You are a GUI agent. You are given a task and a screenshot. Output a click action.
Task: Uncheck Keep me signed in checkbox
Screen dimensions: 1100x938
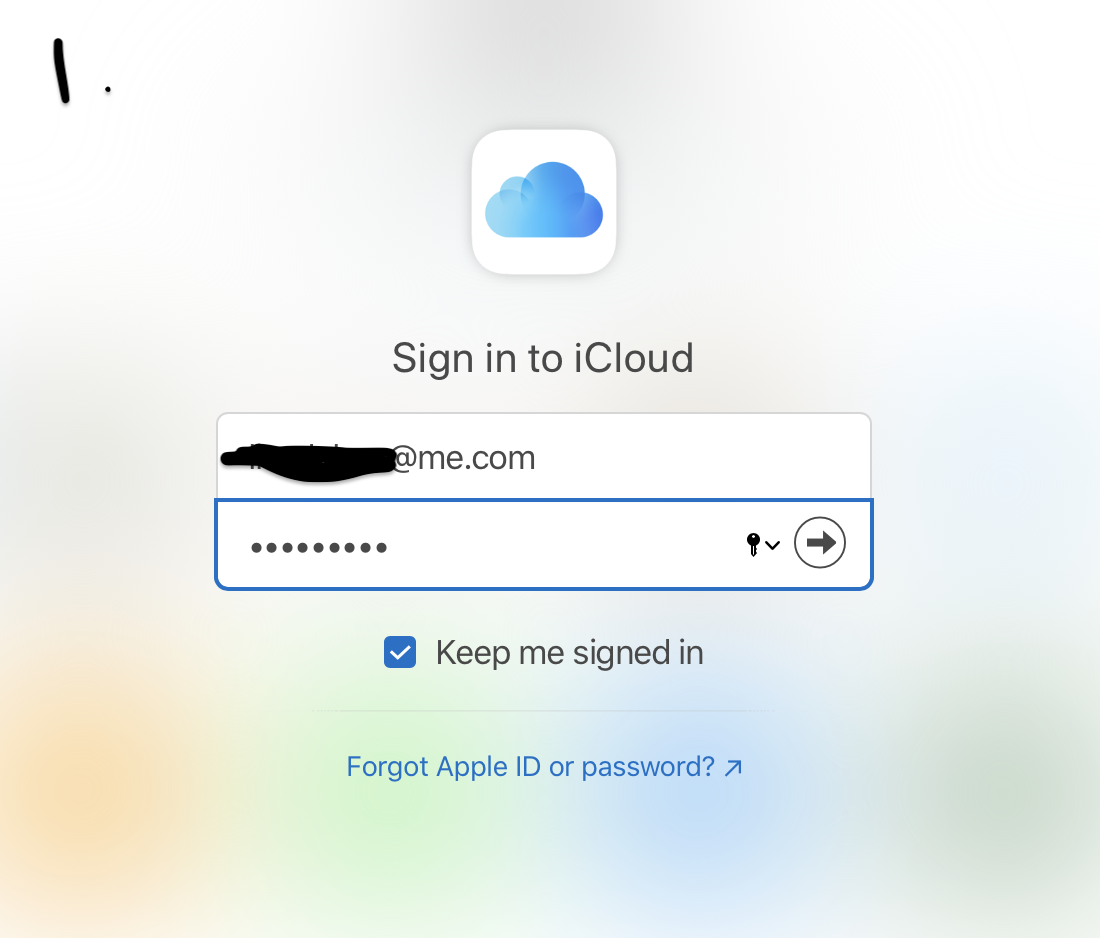[x=400, y=652]
